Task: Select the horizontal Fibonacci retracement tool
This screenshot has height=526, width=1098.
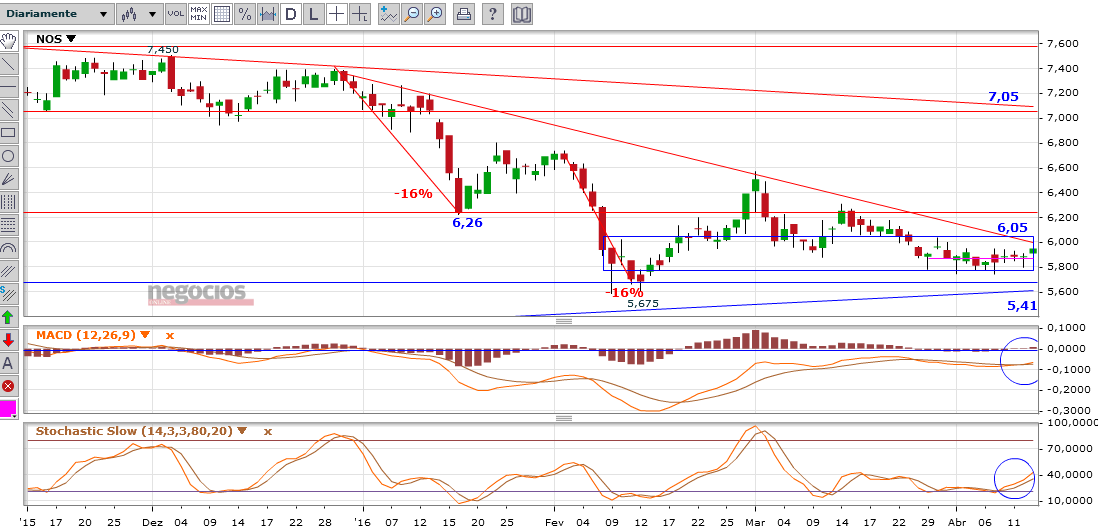Action: point(8,226)
